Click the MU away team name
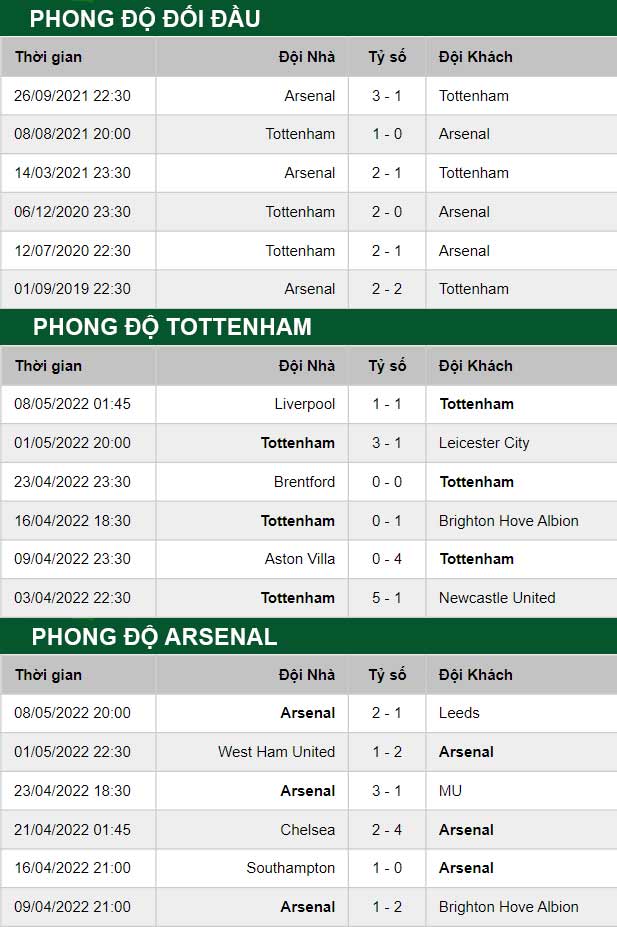This screenshot has width=617, height=927. pos(450,791)
